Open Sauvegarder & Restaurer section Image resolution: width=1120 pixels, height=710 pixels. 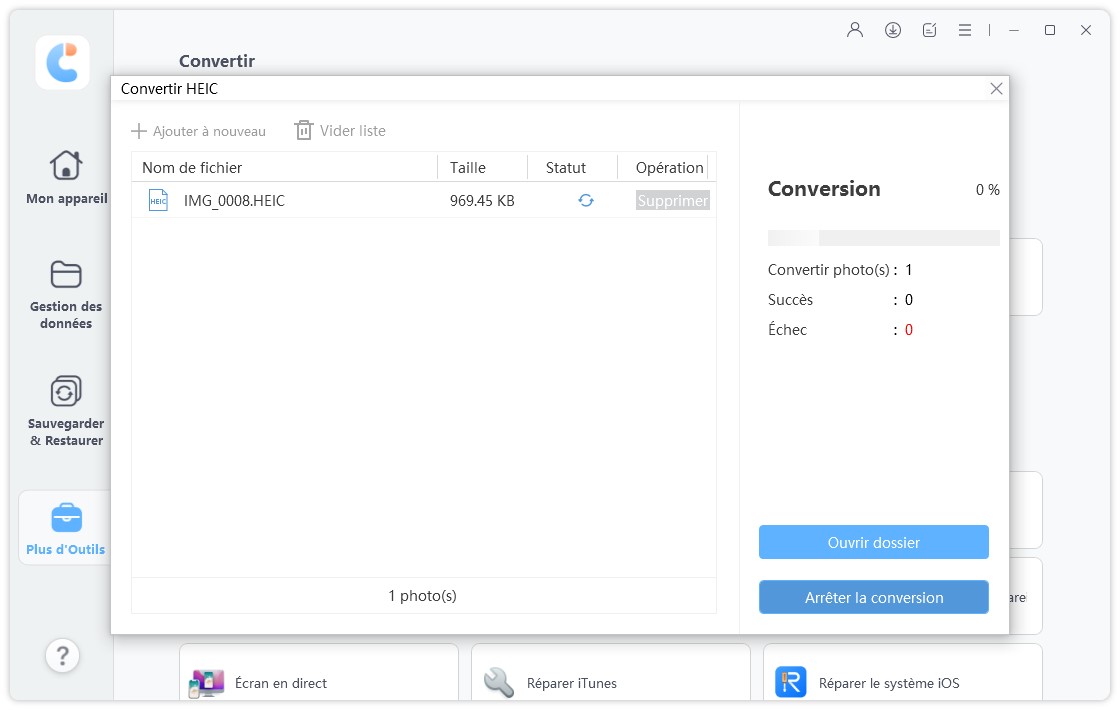pyautogui.click(x=66, y=411)
